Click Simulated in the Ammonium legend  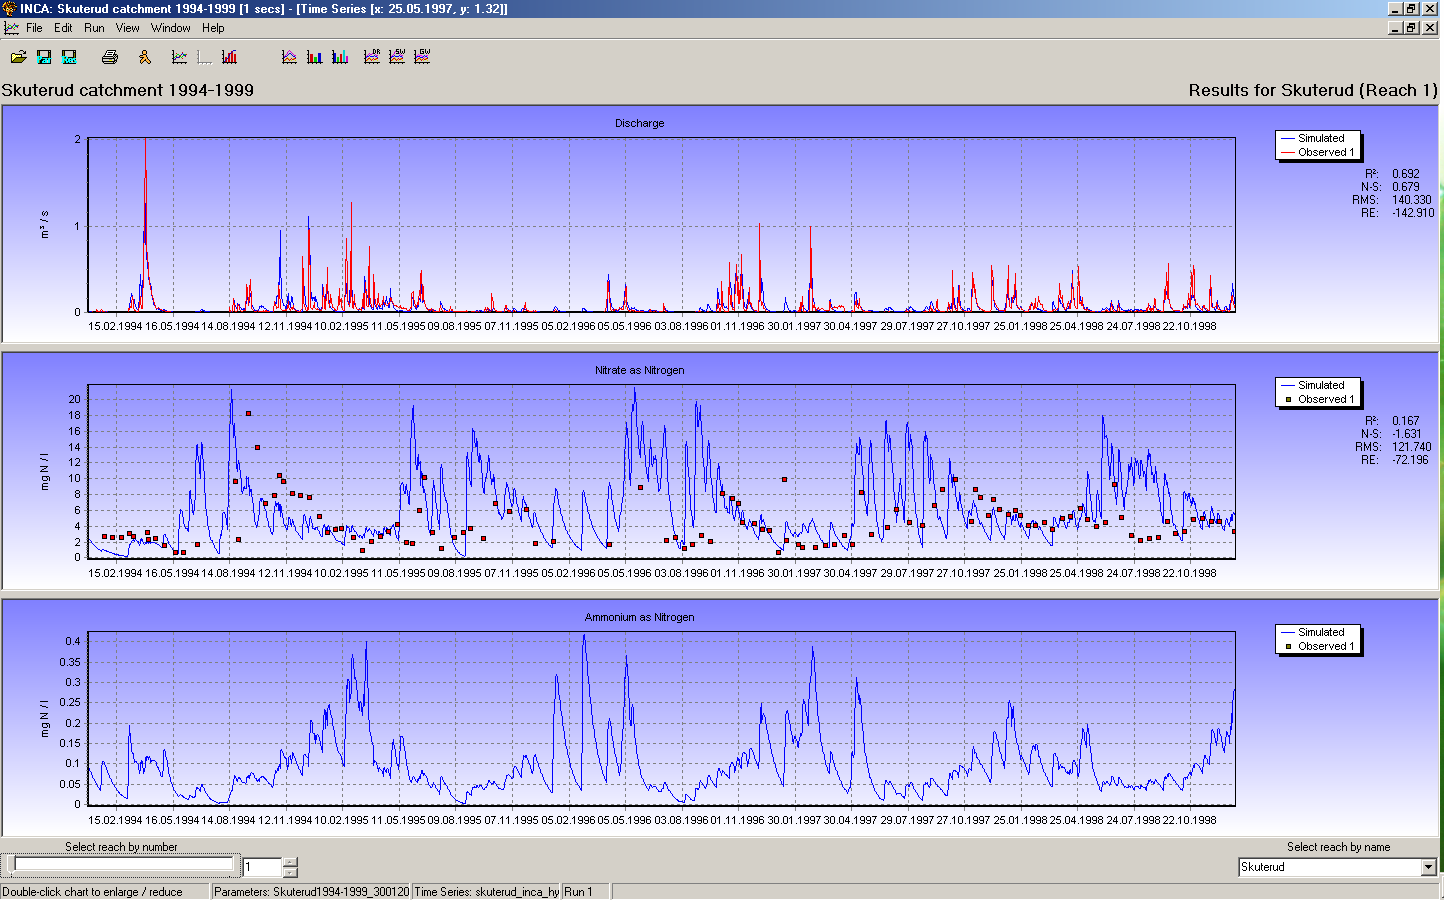[x=1321, y=632]
